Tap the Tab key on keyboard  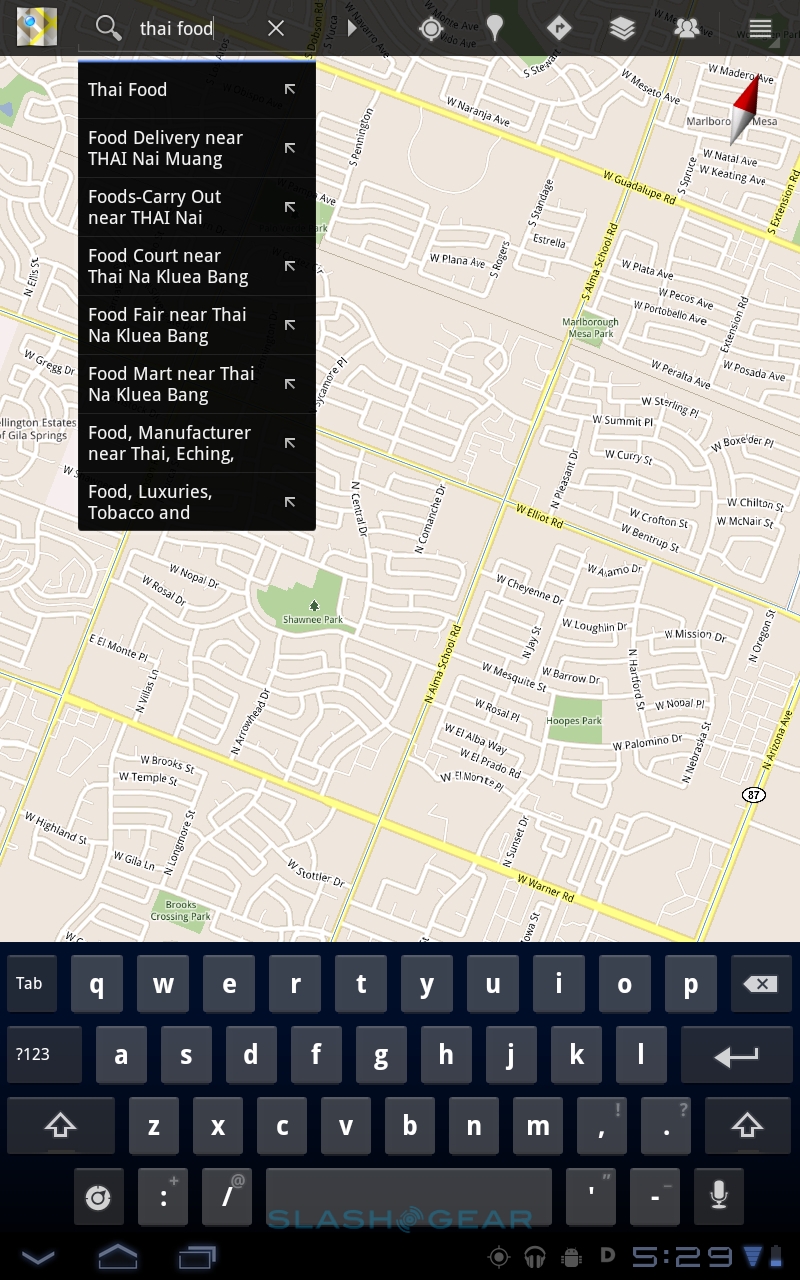pyautogui.click(x=31, y=984)
